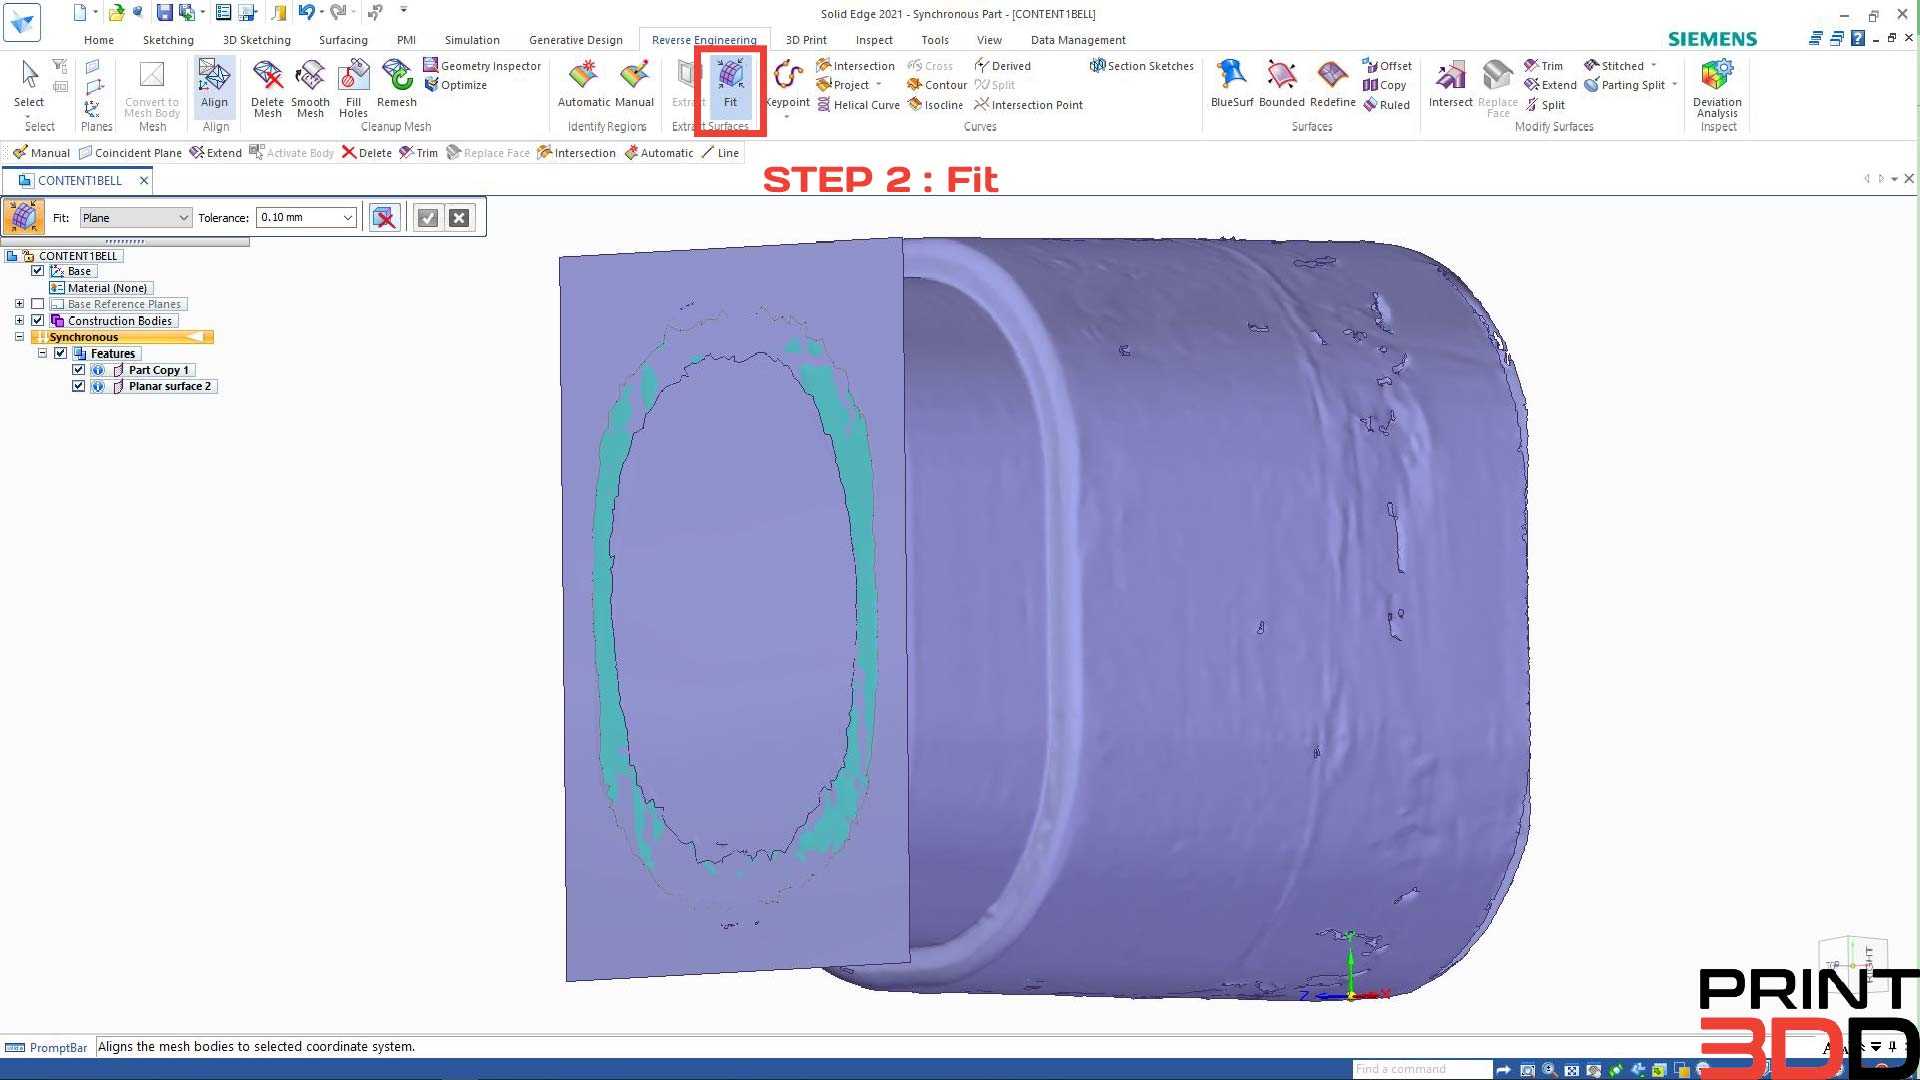Open the Inspect ribbon tab
Image resolution: width=1920 pixels, height=1080 pixels.
point(873,40)
